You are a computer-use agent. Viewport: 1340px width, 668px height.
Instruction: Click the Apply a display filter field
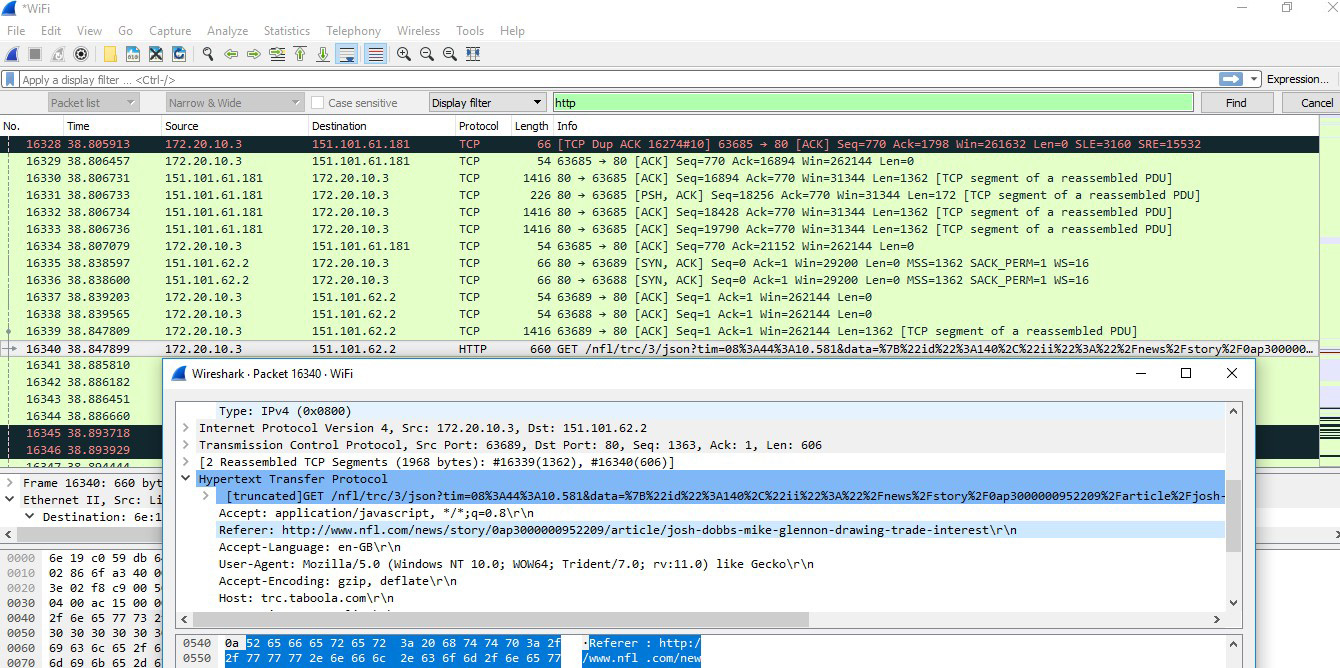(x=618, y=79)
